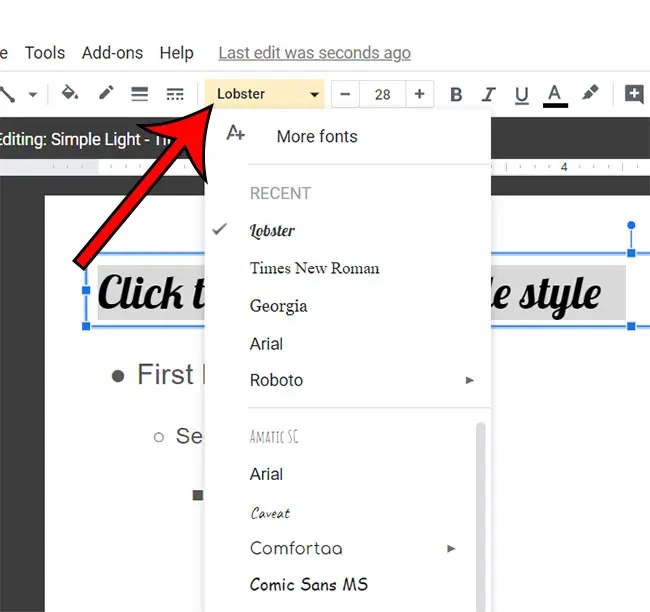Open the Add-ons menu
This screenshot has width=650, height=612.
pos(112,53)
